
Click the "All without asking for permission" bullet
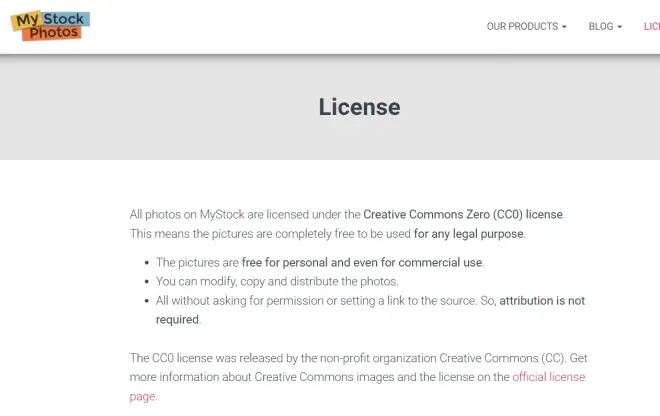click(310, 301)
